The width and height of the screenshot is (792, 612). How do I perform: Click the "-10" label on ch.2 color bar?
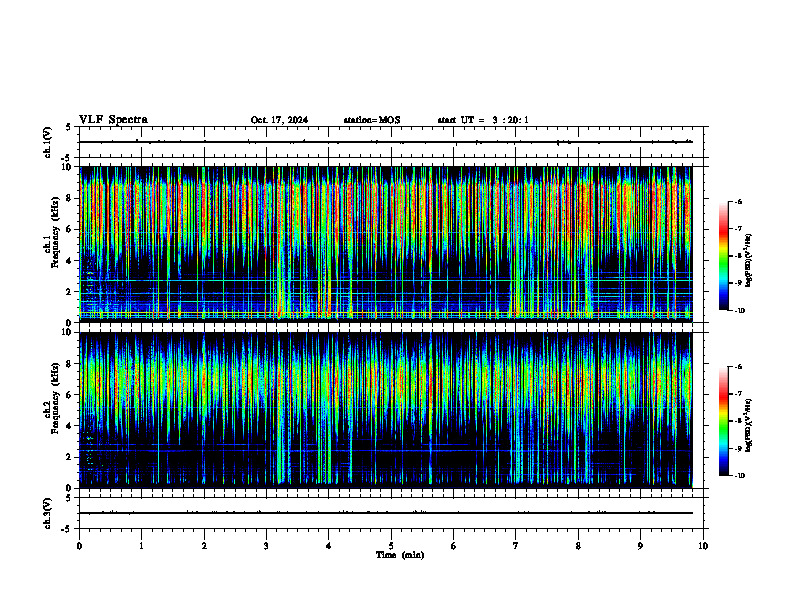click(739, 475)
